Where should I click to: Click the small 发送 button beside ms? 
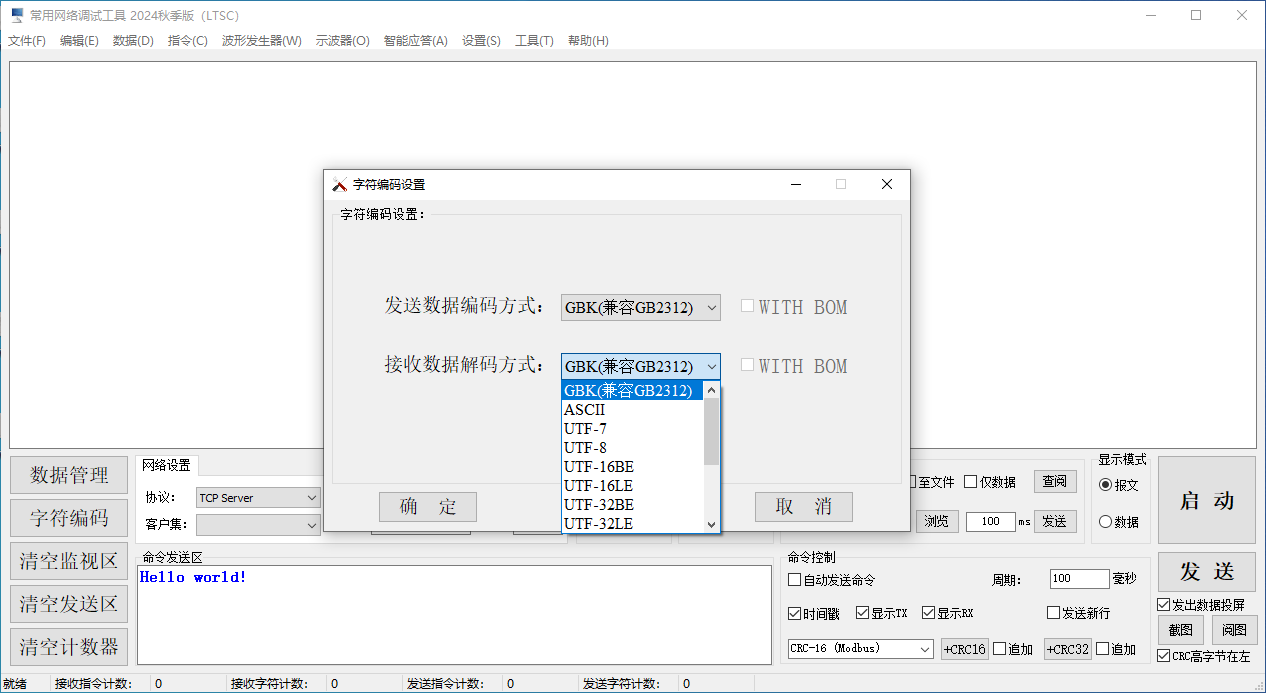click(x=1055, y=521)
